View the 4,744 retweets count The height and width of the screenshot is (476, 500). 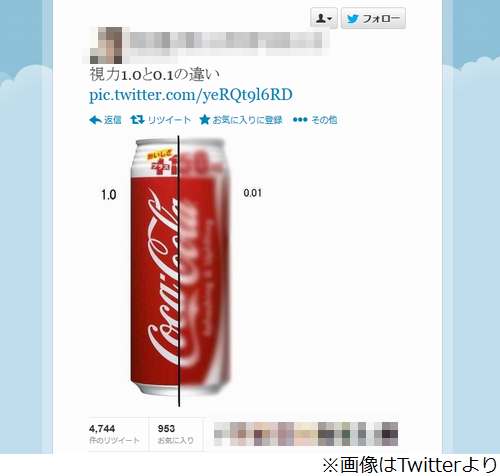pyautogui.click(x=102, y=429)
